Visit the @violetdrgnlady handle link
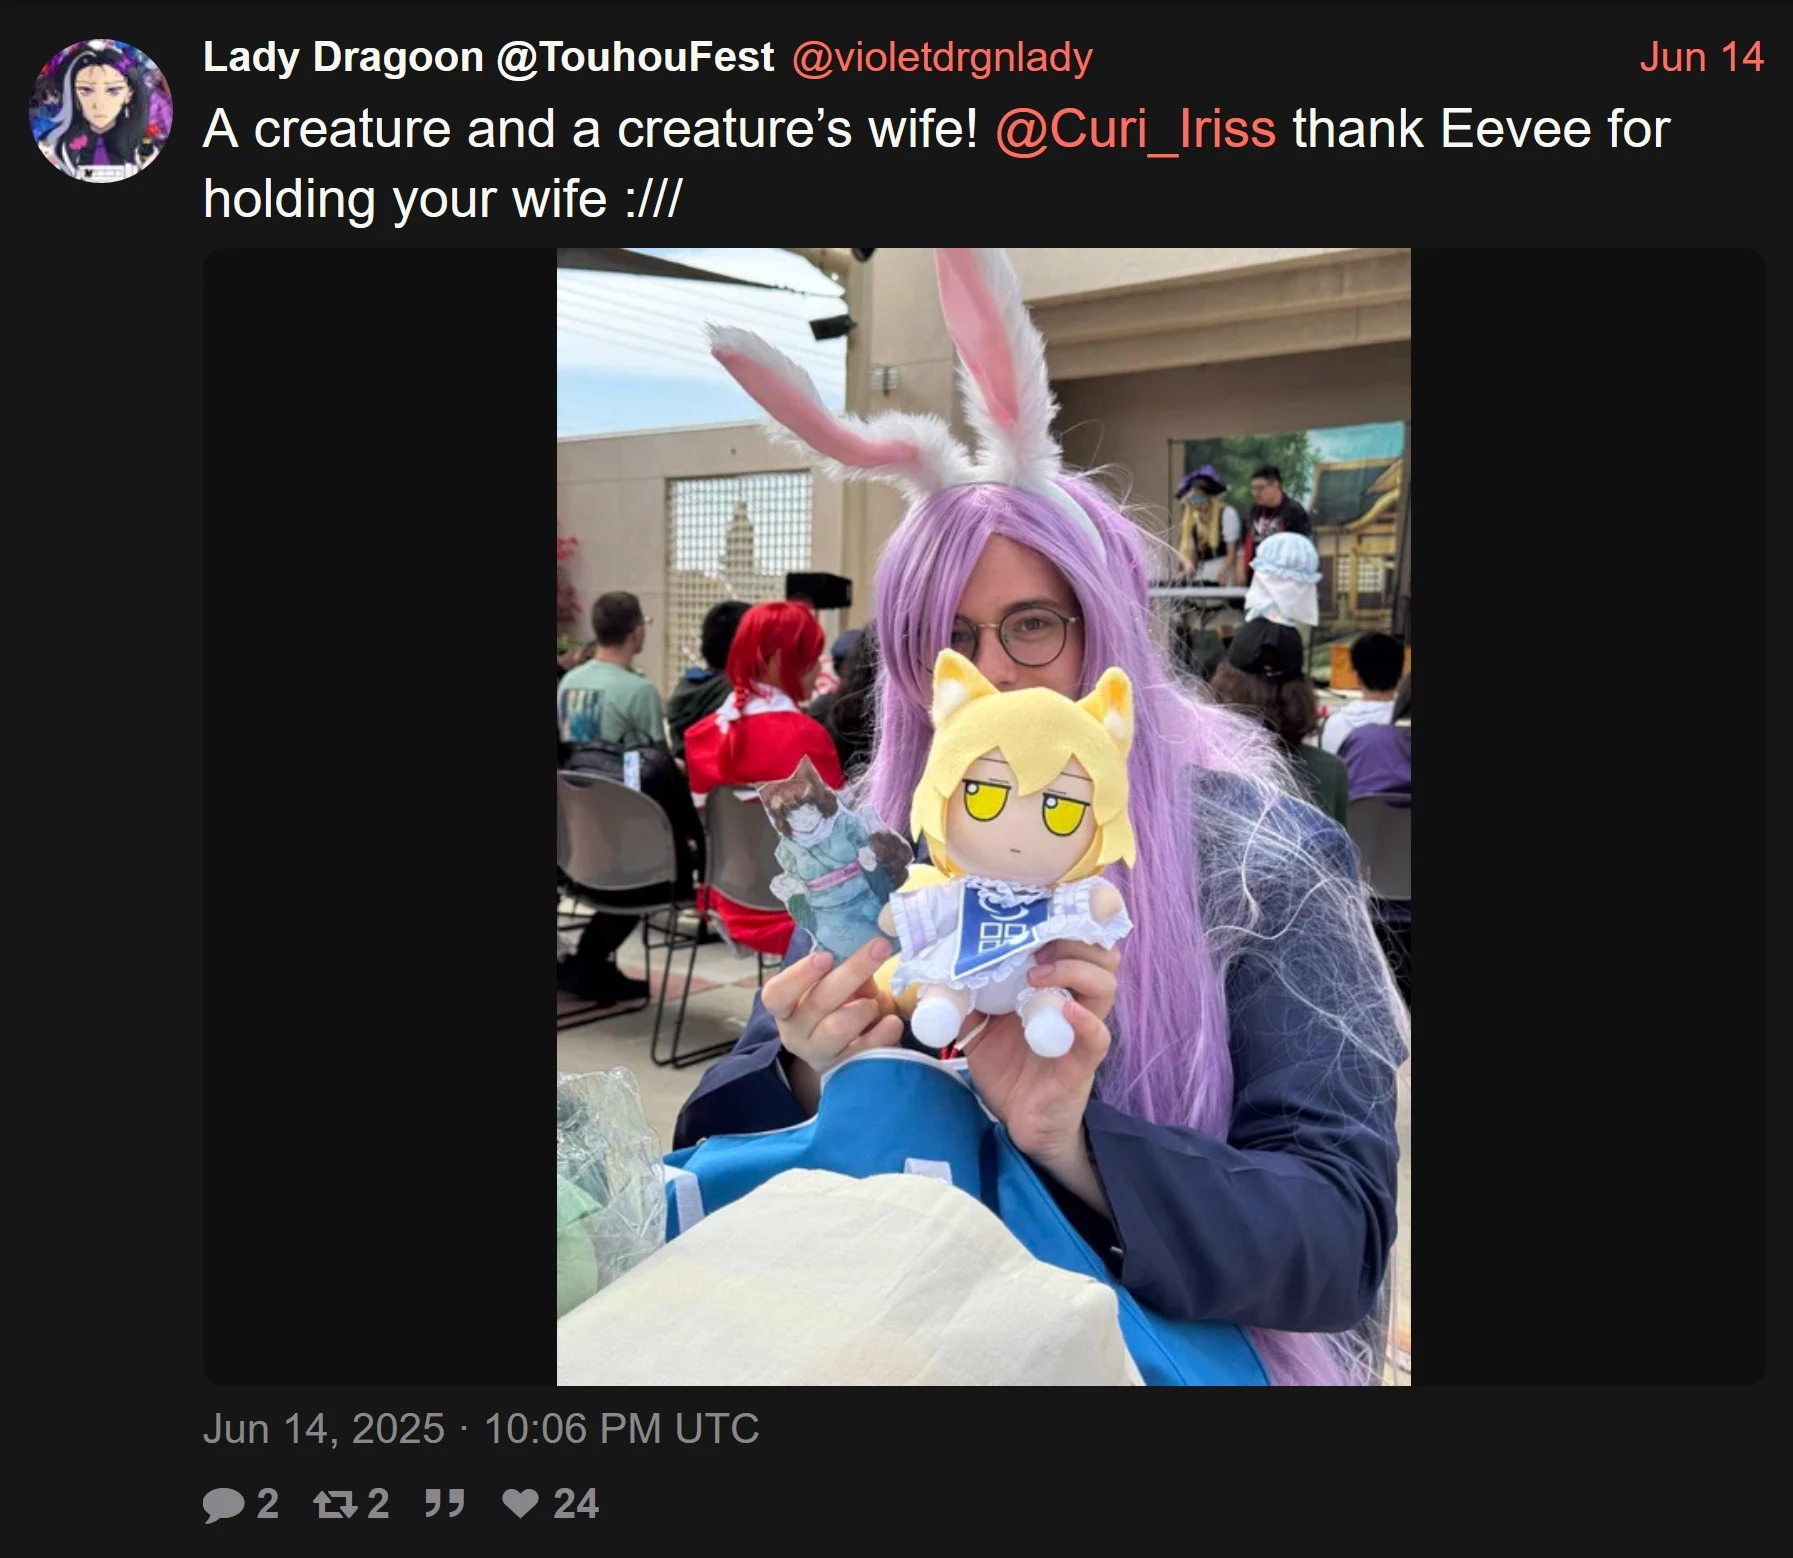 click(x=942, y=58)
